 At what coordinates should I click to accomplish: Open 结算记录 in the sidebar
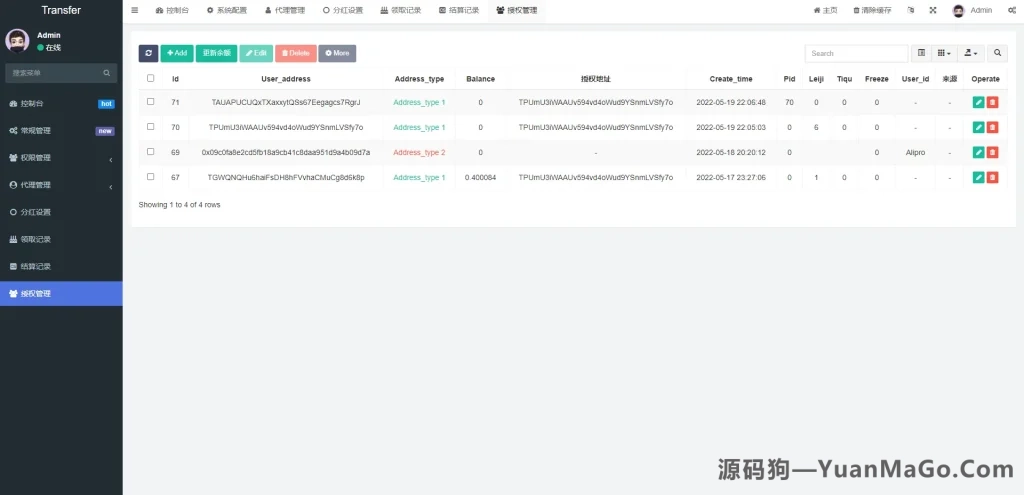[61, 266]
